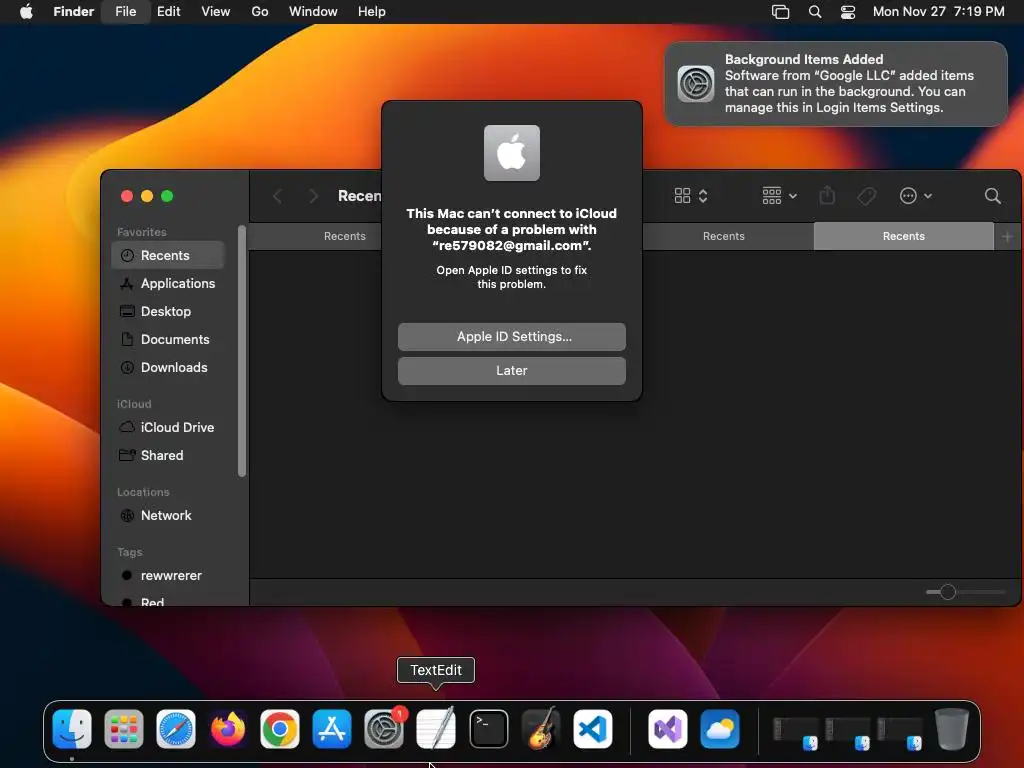Open the Finder application menu
Screen dimensions: 1024x768
pyautogui.click(x=73, y=12)
